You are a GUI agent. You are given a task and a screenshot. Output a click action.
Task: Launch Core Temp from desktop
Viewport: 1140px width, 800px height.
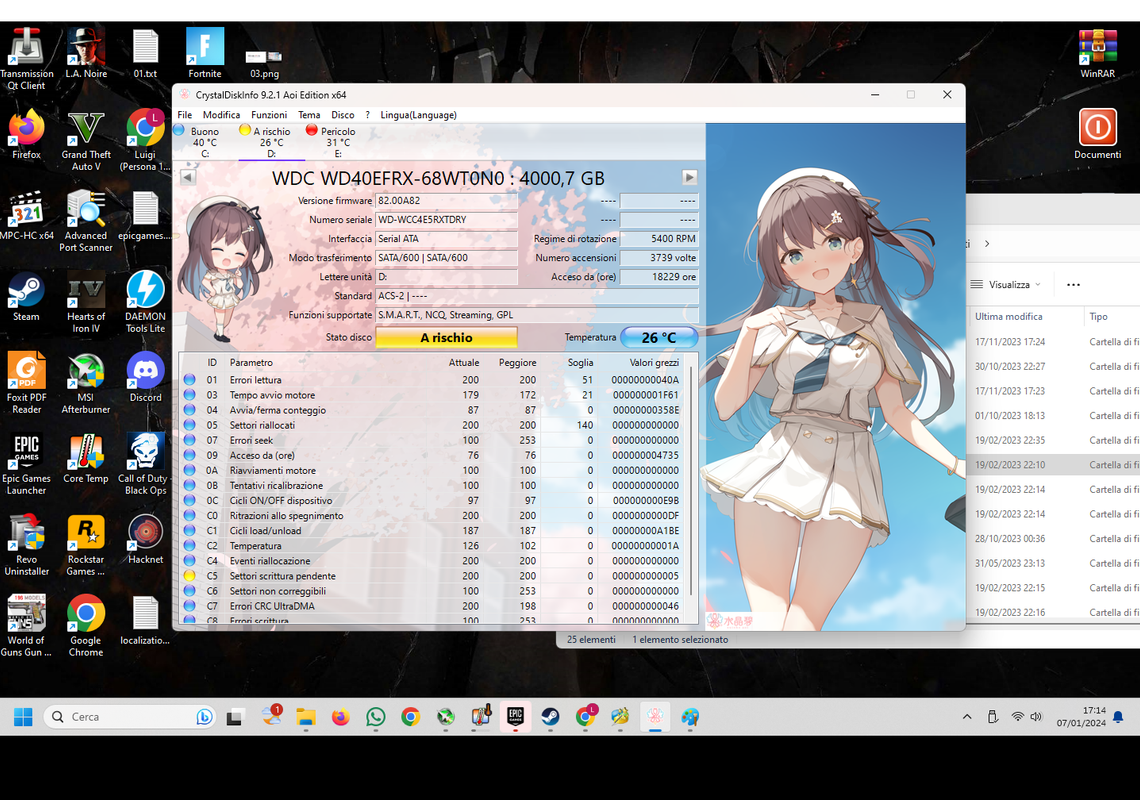(86, 458)
